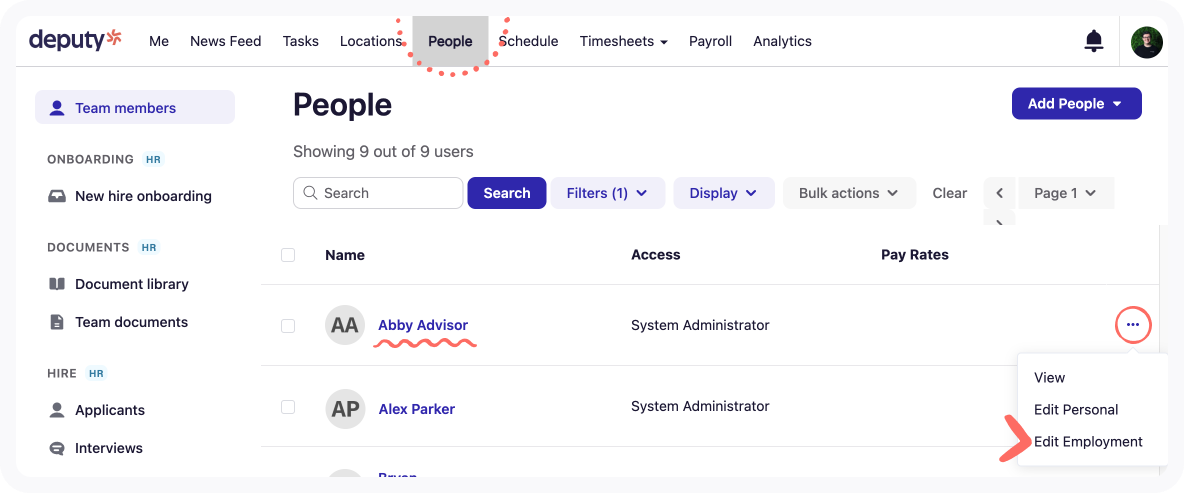The height and width of the screenshot is (493, 1184).
Task: Expand the Filters (1) dropdown
Action: coord(607,193)
